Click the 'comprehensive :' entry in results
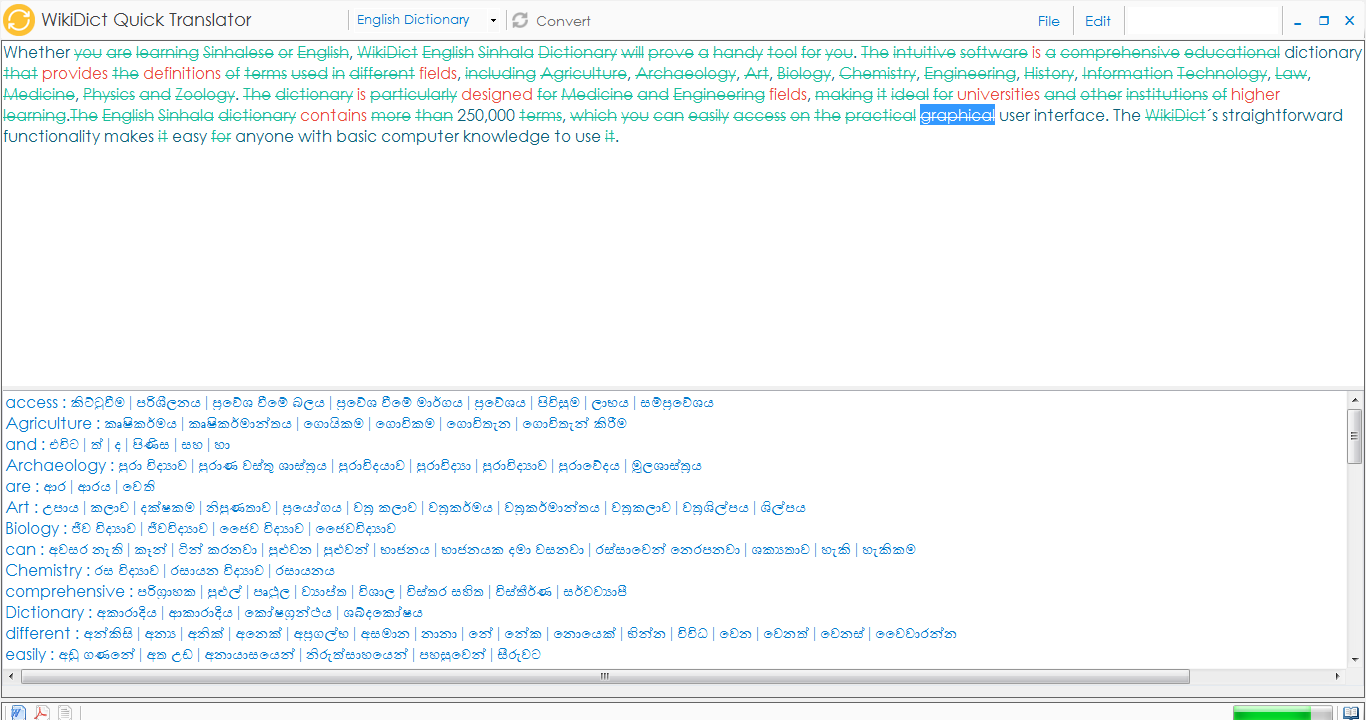 [70, 591]
